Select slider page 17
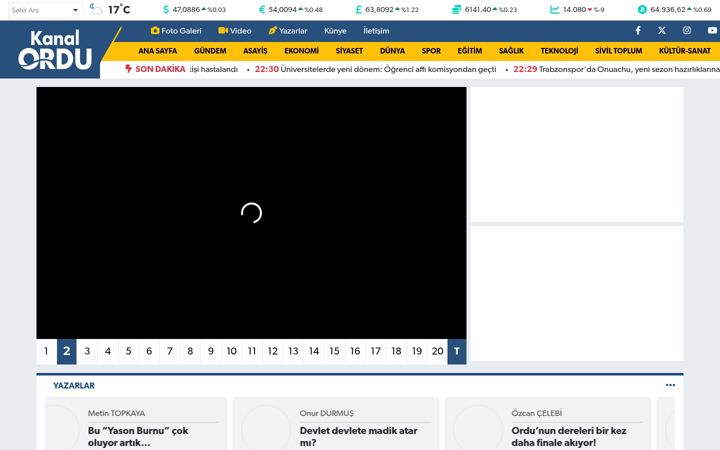Image resolution: width=720 pixels, height=450 pixels. click(376, 351)
